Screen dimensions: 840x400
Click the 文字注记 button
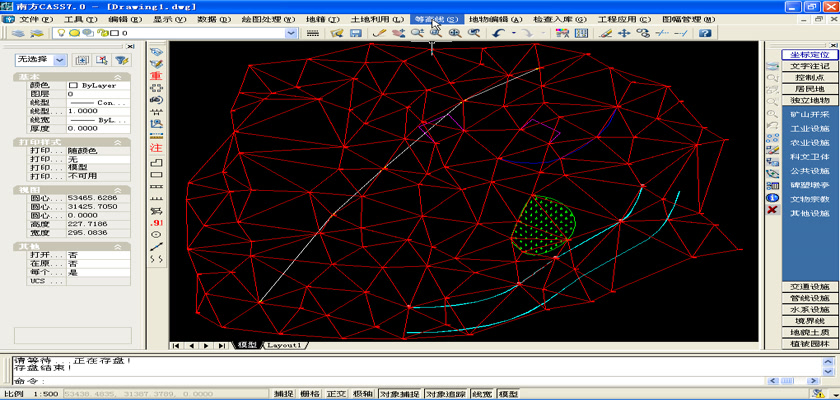809,66
